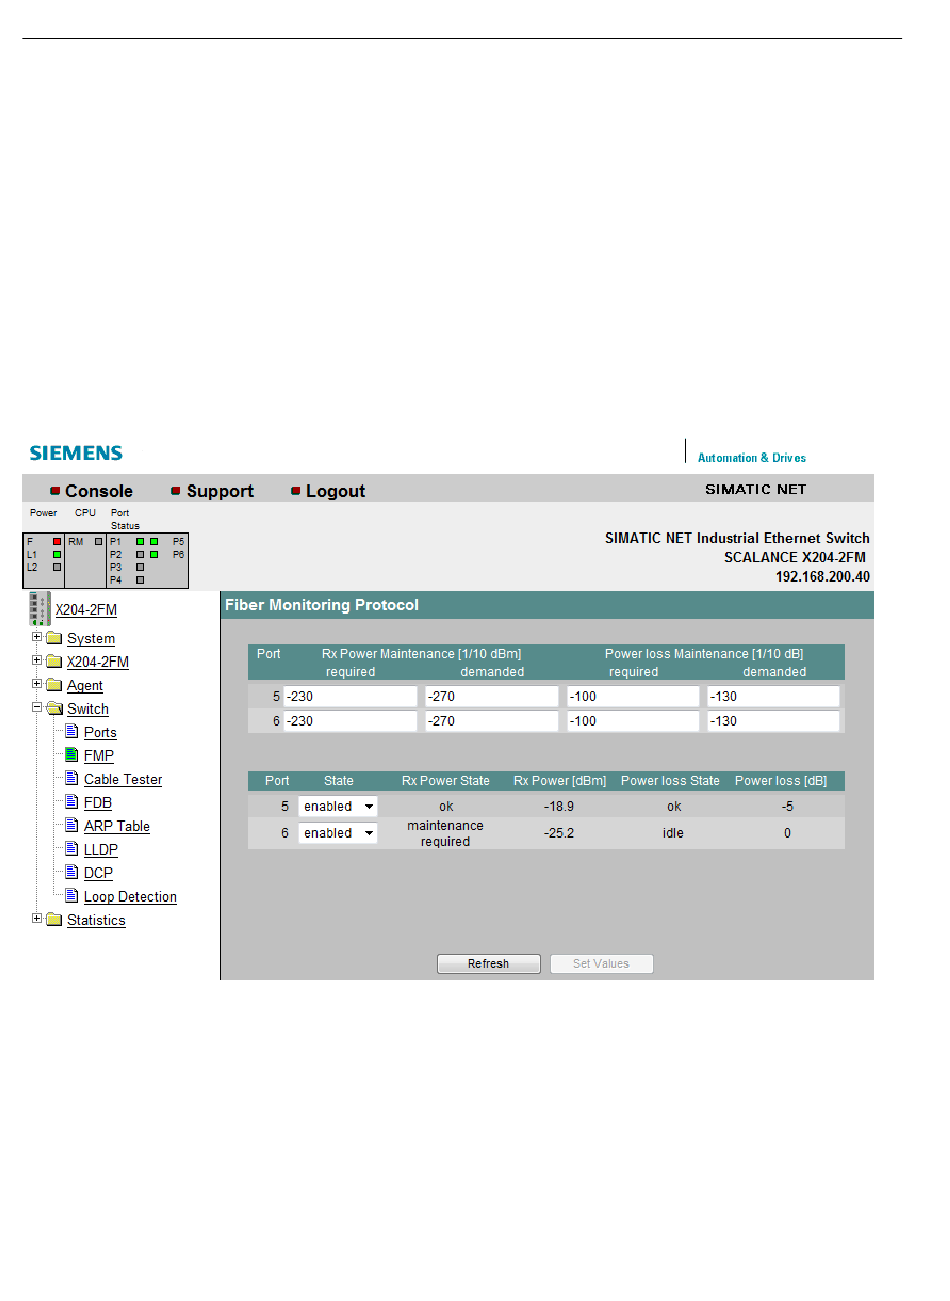The height and width of the screenshot is (1301, 950).
Task: Click the SCALANCE device icon beside X204-2FM
Action: 39,608
